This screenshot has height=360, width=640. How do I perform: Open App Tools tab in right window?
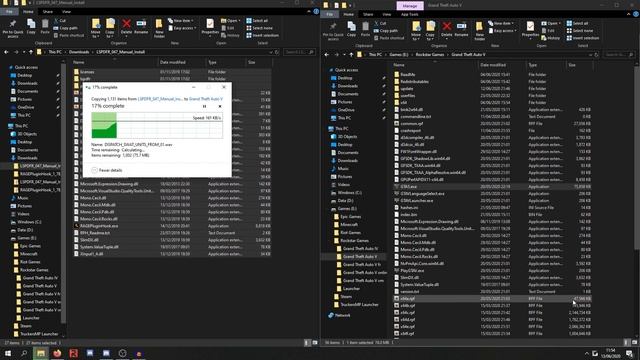(409, 14)
